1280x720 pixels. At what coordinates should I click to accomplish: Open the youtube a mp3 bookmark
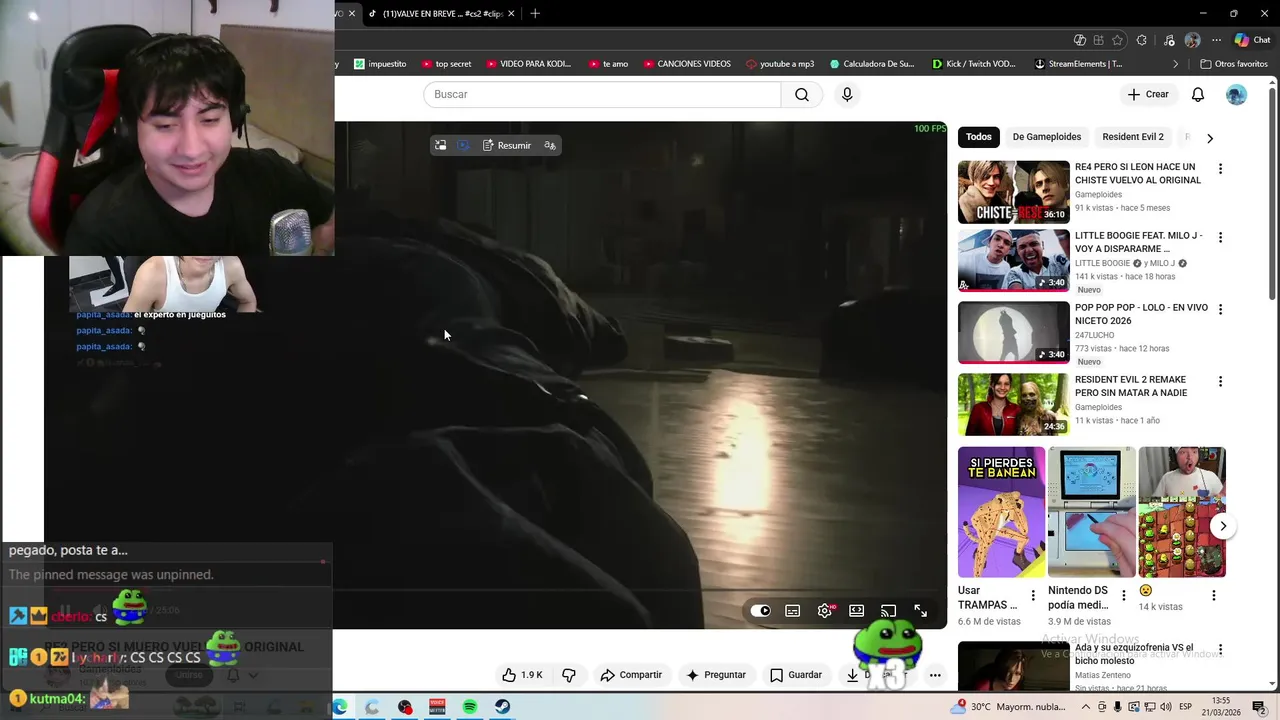(x=780, y=64)
